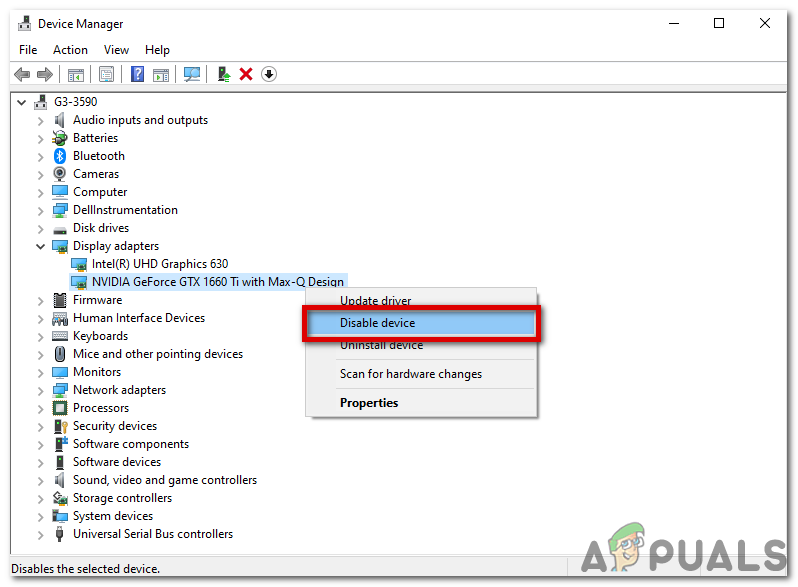Viewport: 798px width, 587px height.
Task: Click the Universal Serial Bus controllers icon
Action: (x=60, y=534)
